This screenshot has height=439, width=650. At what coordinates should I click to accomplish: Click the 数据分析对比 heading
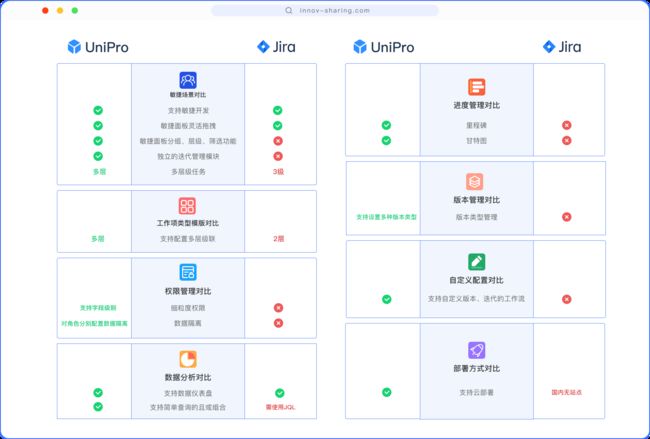click(x=188, y=378)
